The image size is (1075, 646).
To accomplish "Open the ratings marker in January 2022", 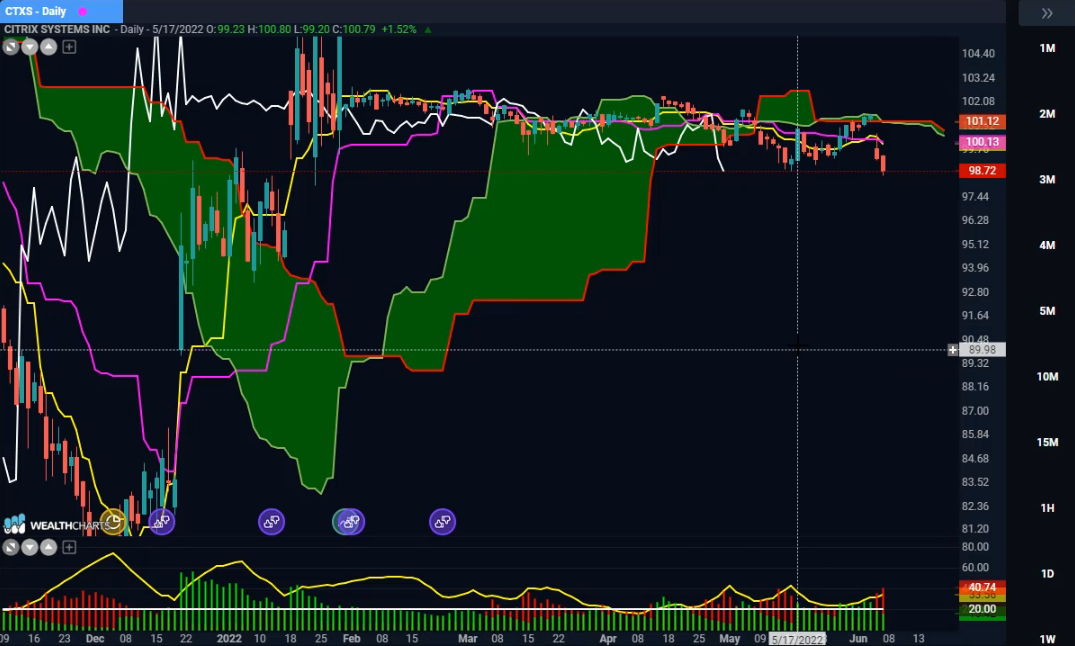I will (271, 522).
